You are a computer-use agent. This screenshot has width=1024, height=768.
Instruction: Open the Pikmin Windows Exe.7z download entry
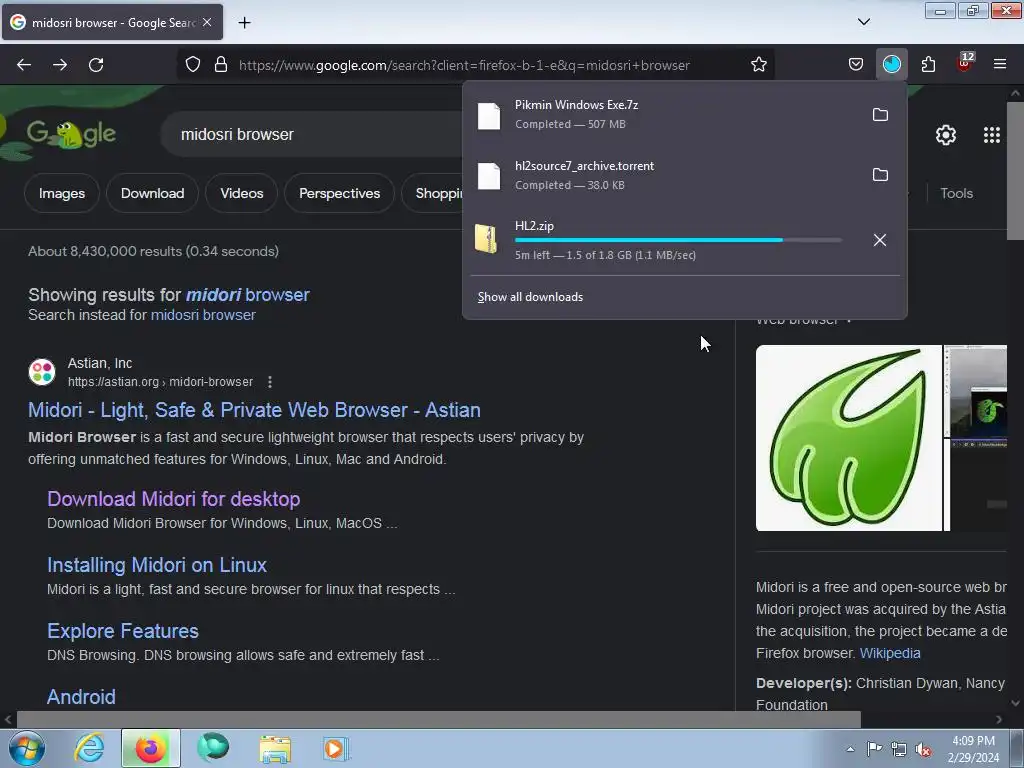tap(665, 115)
